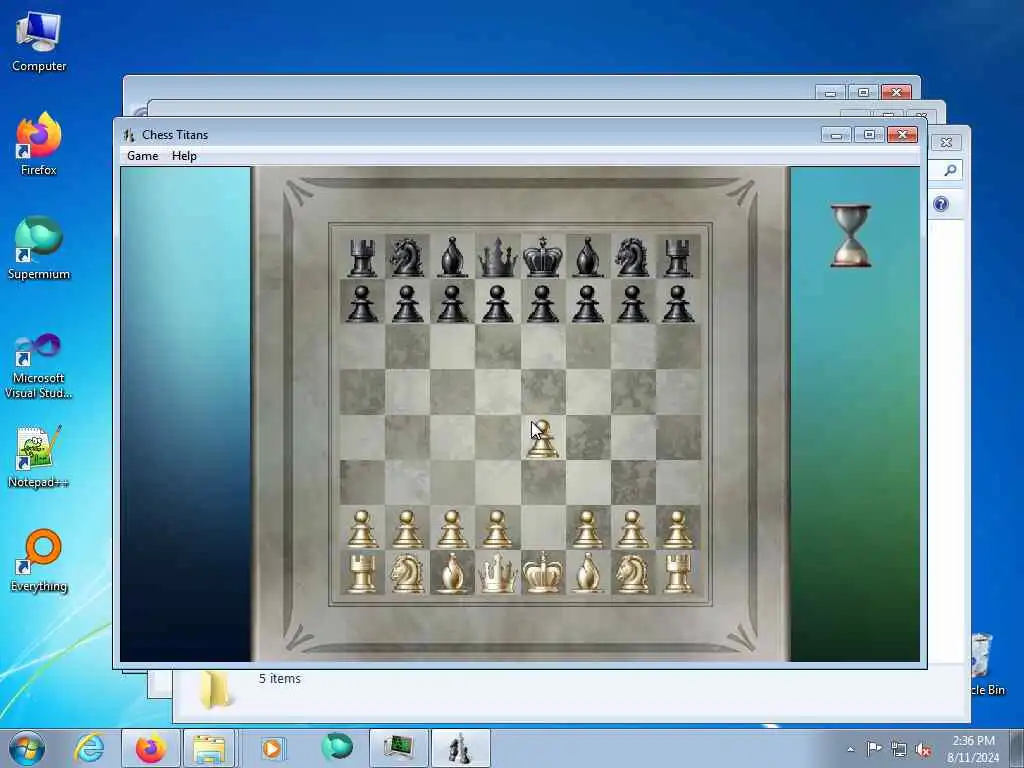Select the black knight on g8
The width and height of the screenshot is (1024, 768).
pos(633,257)
